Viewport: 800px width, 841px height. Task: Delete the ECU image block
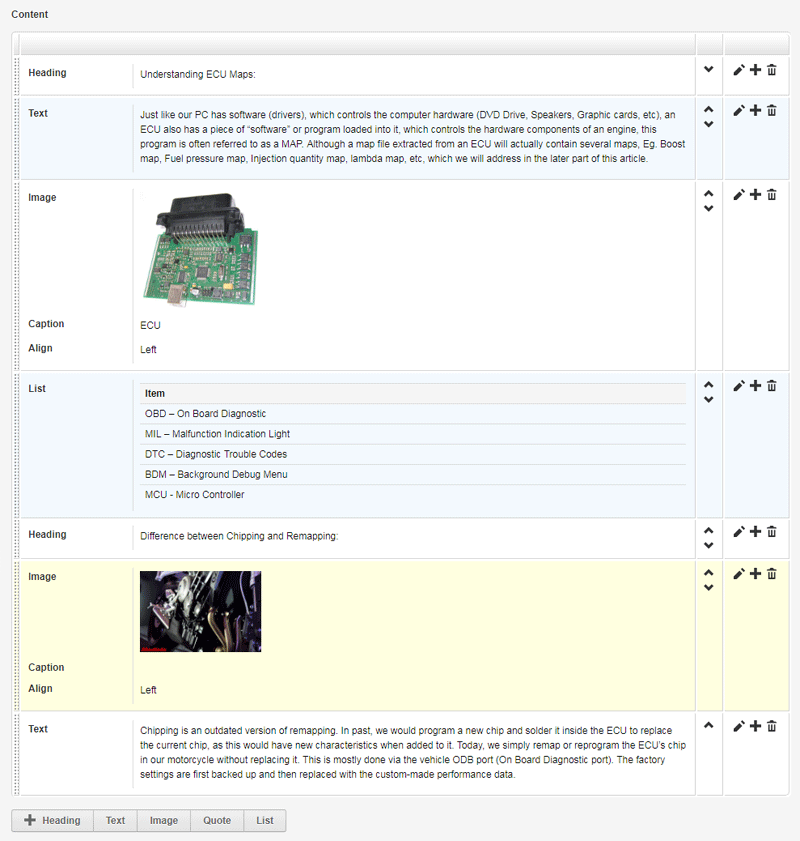[x=772, y=195]
